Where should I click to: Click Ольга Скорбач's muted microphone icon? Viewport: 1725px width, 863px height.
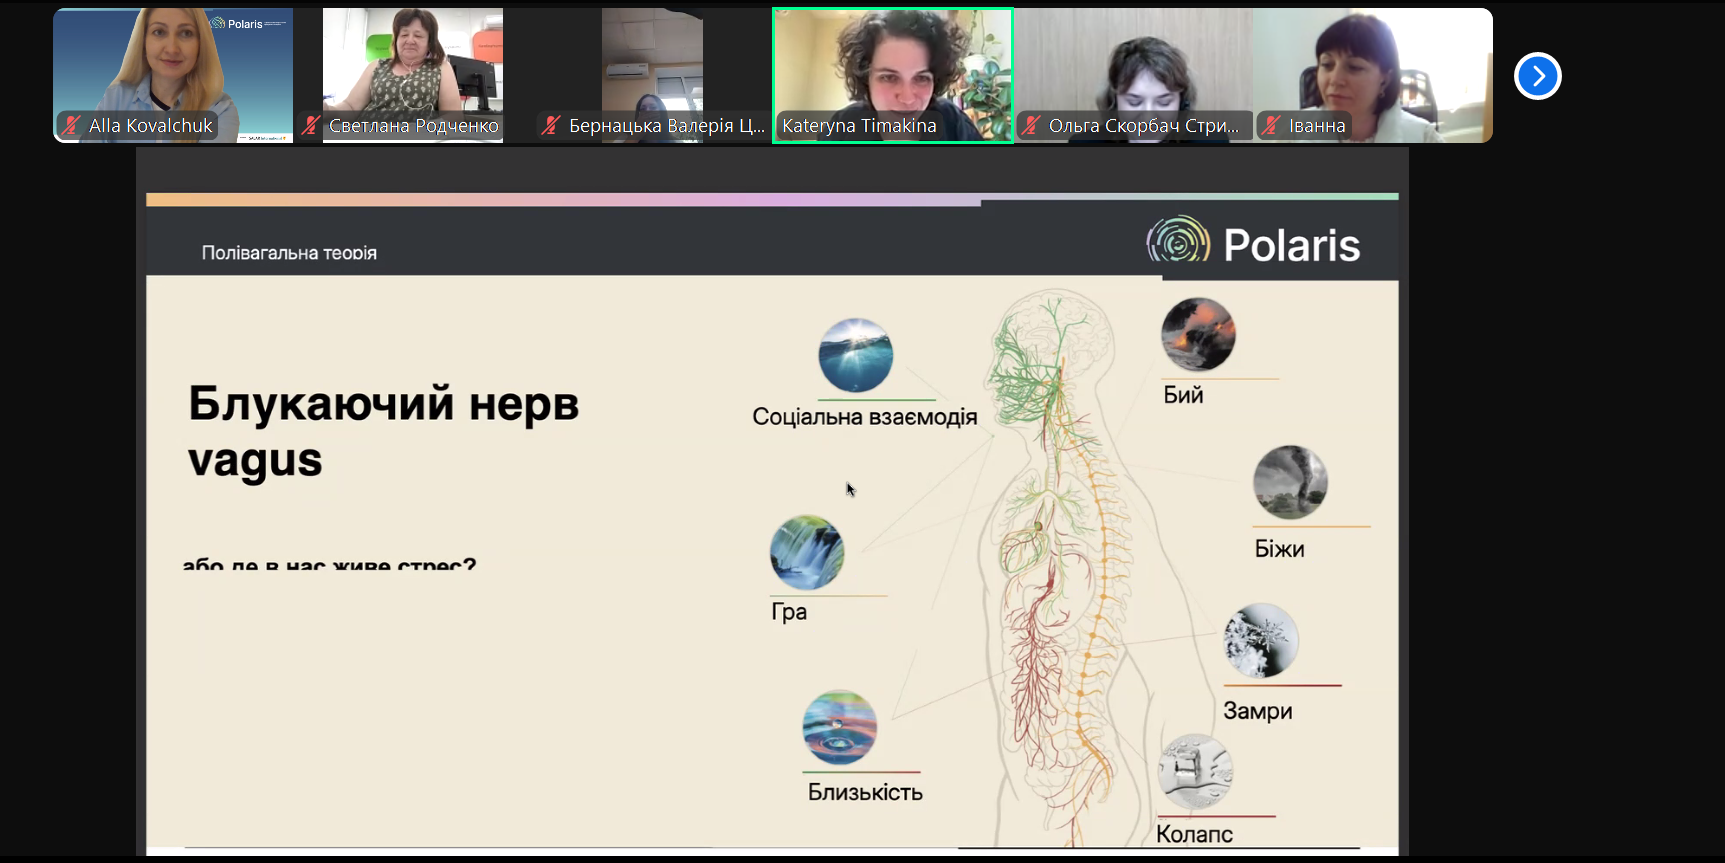pos(1031,126)
